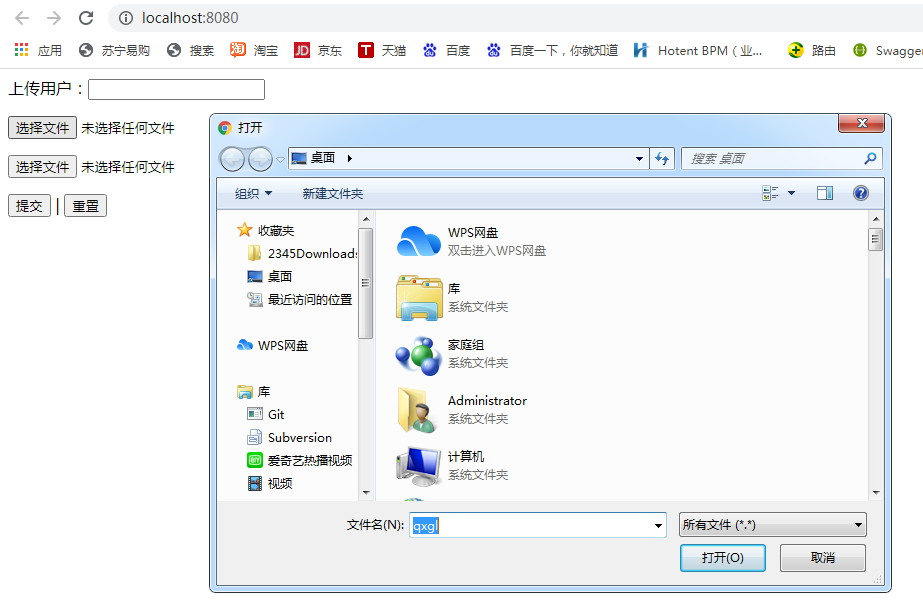This screenshot has height=610, width=923.
Task: Create a folder with 新建文件夹
Action: (333, 193)
